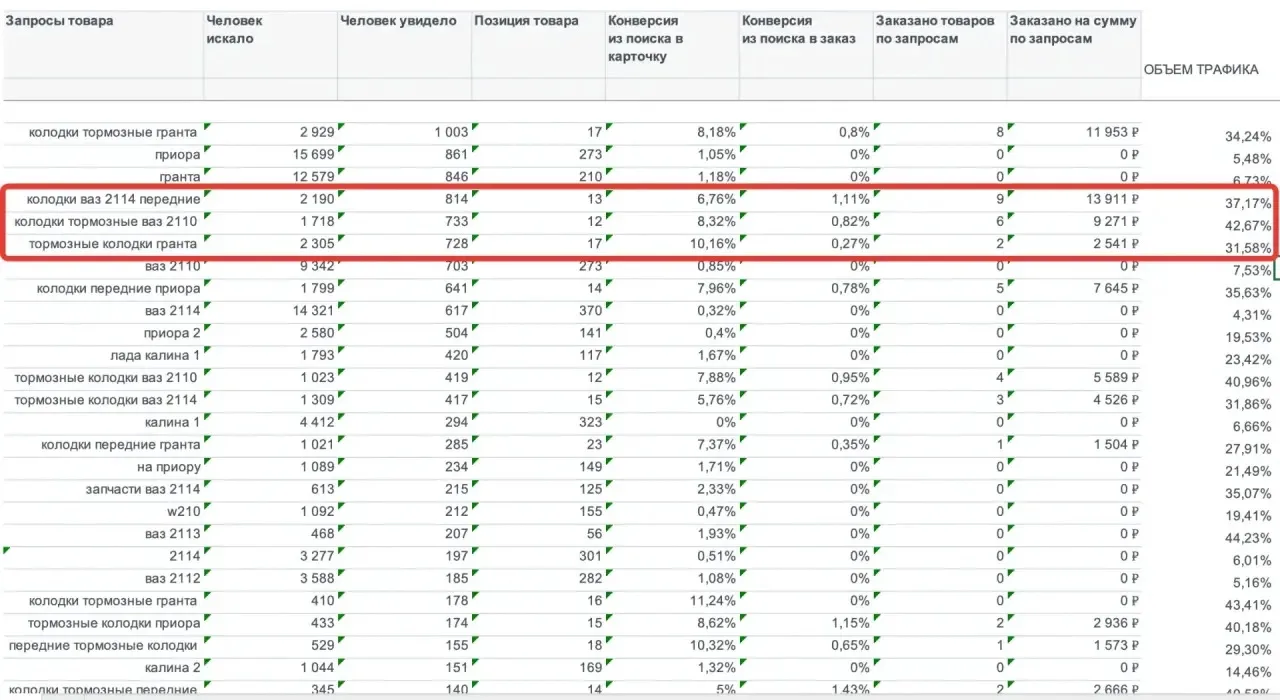Click query cell "колодки передние гранта"
The image size is (1280, 700).
(121, 444)
